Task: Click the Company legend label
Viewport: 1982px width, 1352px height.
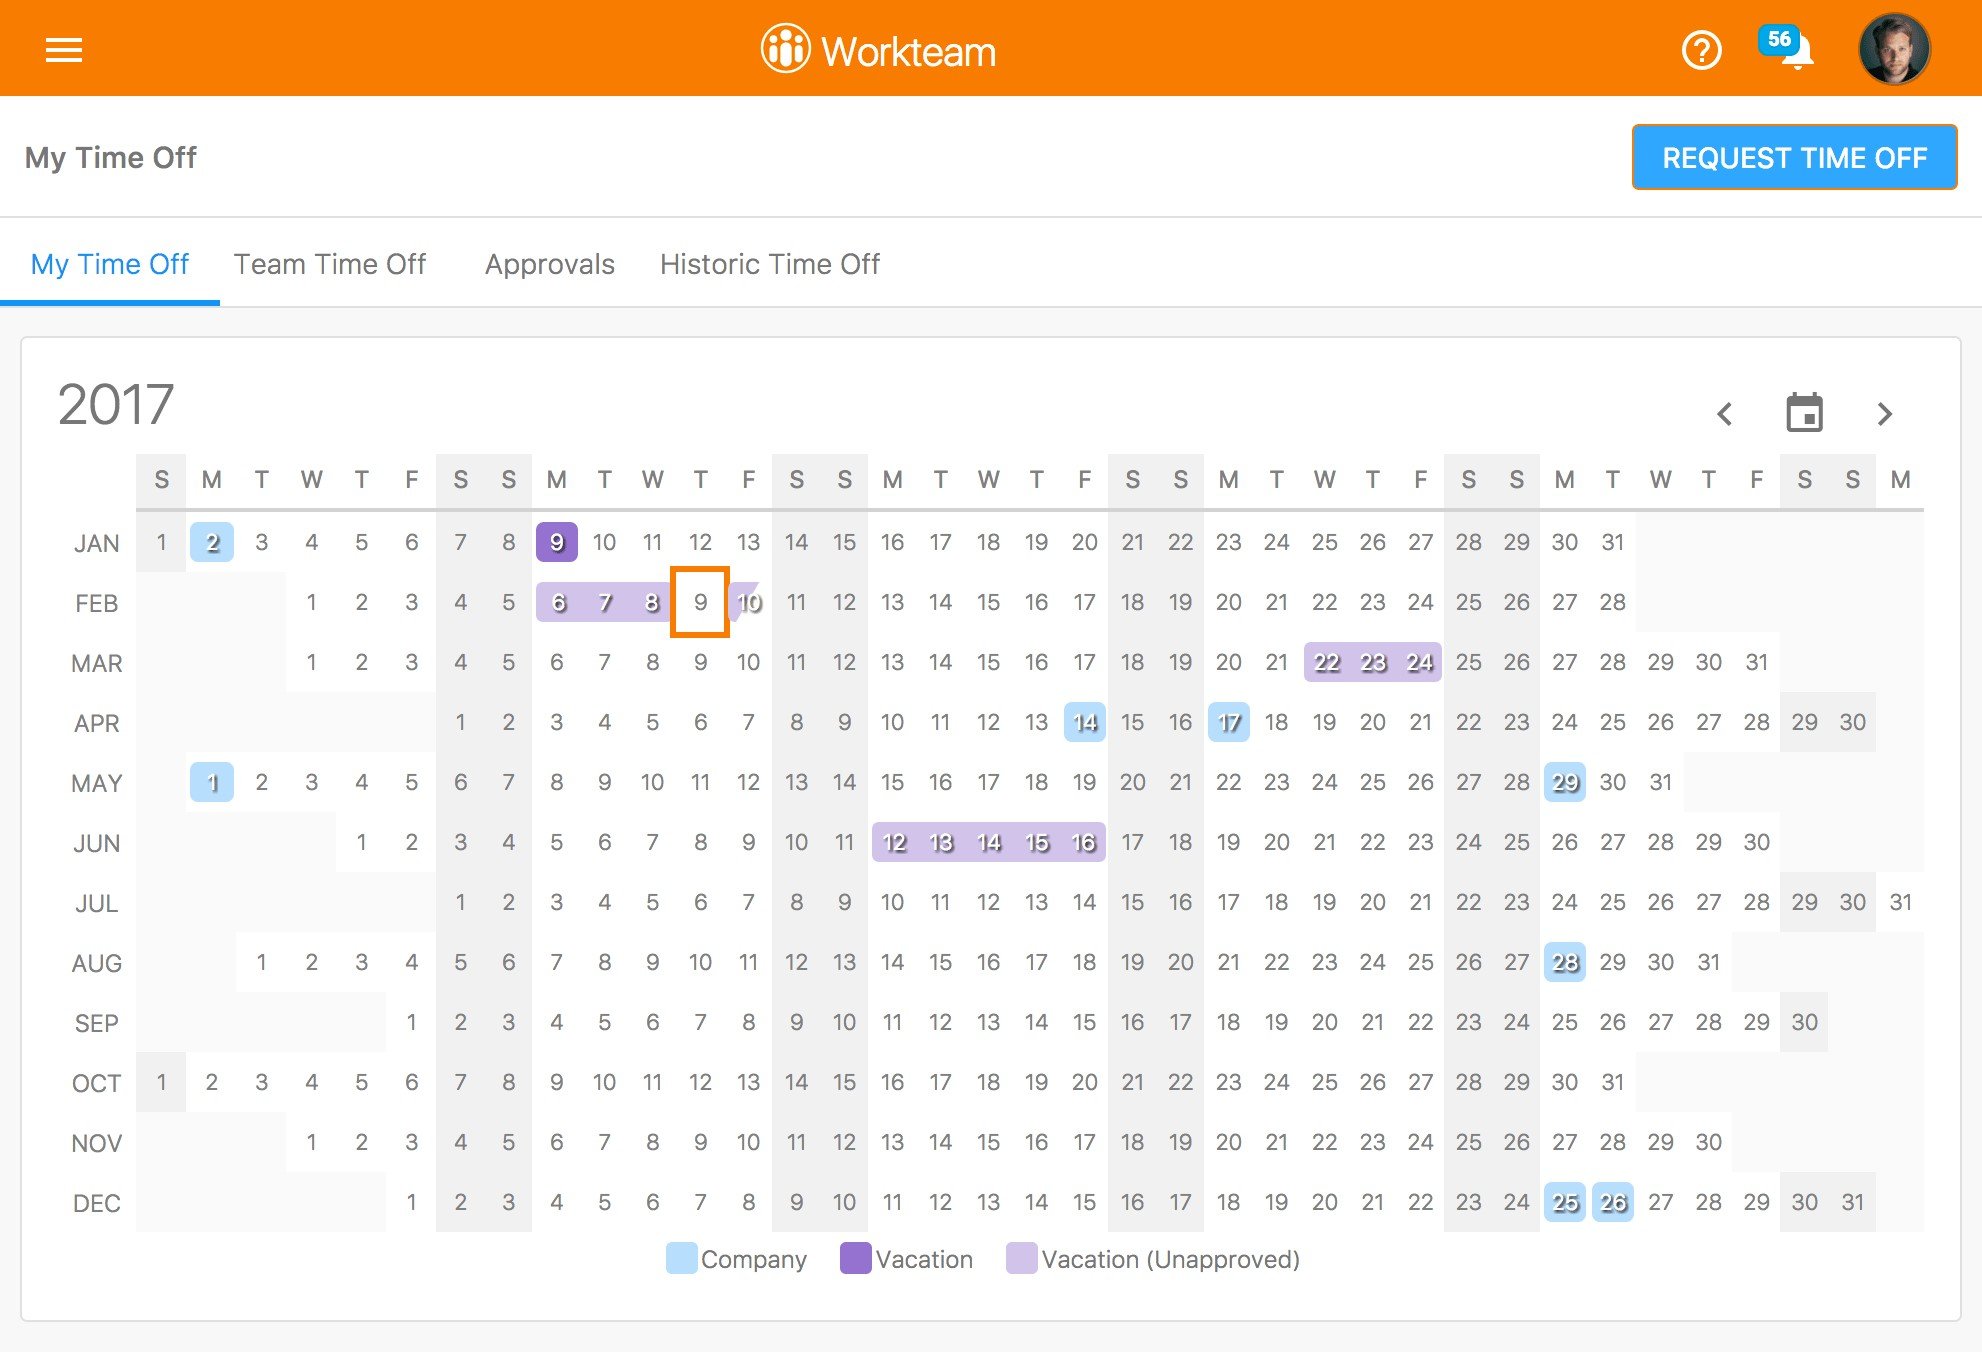Action: (x=754, y=1259)
